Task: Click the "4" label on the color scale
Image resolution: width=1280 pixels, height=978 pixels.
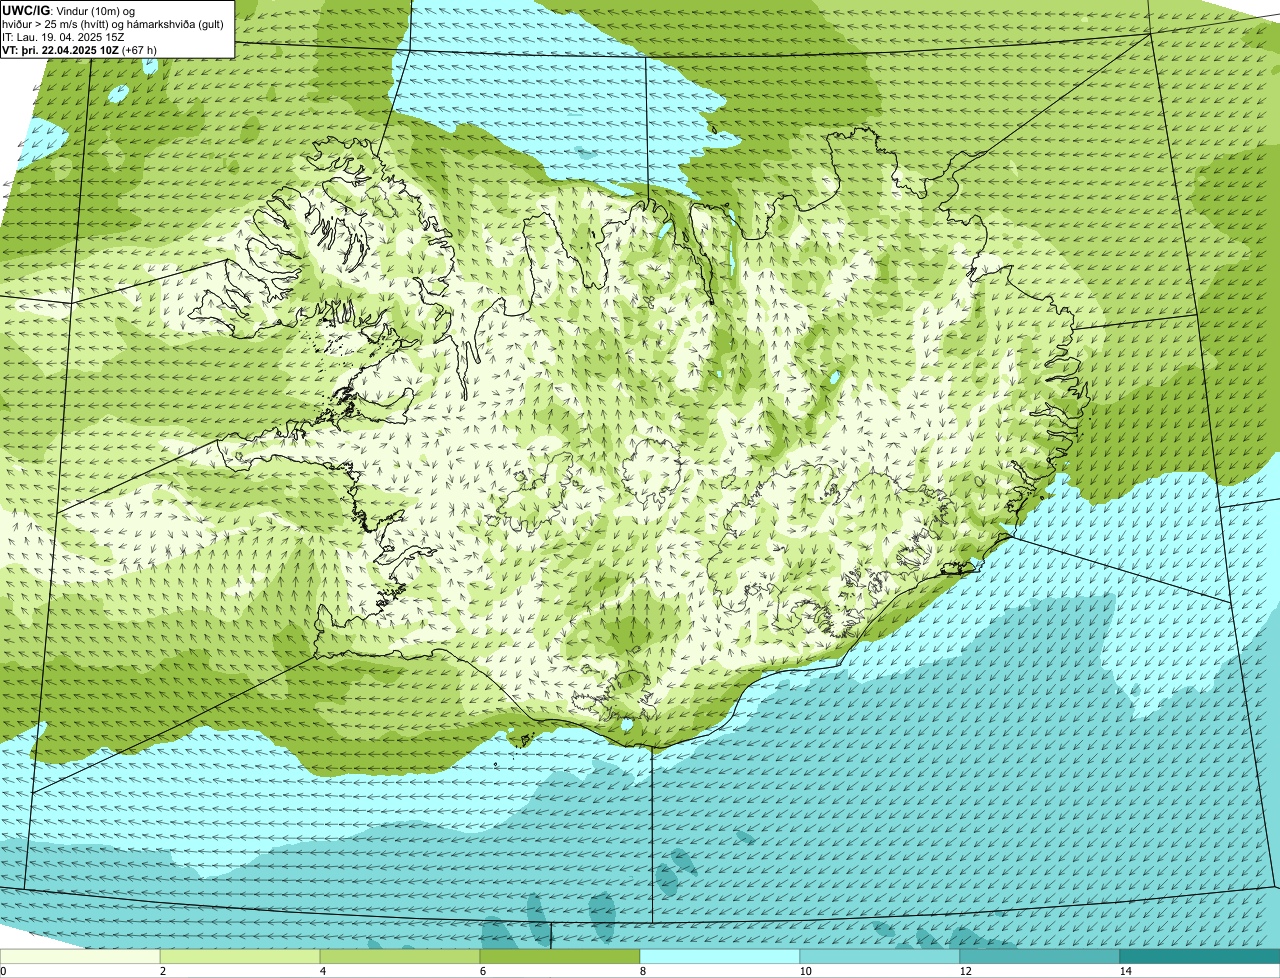Action: 323,971
